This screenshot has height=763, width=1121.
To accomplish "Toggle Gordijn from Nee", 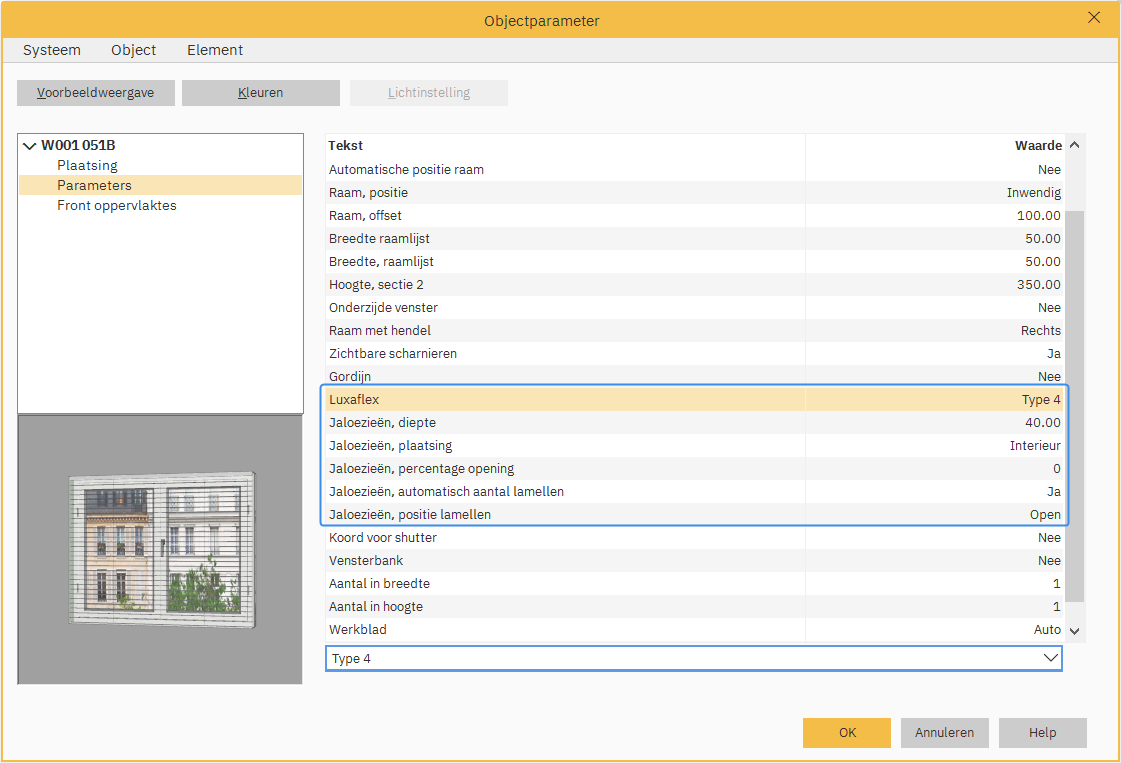I will point(693,376).
